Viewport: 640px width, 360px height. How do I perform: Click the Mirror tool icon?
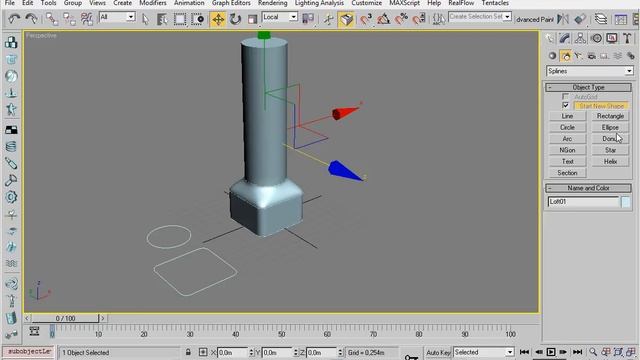click(x=563, y=19)
